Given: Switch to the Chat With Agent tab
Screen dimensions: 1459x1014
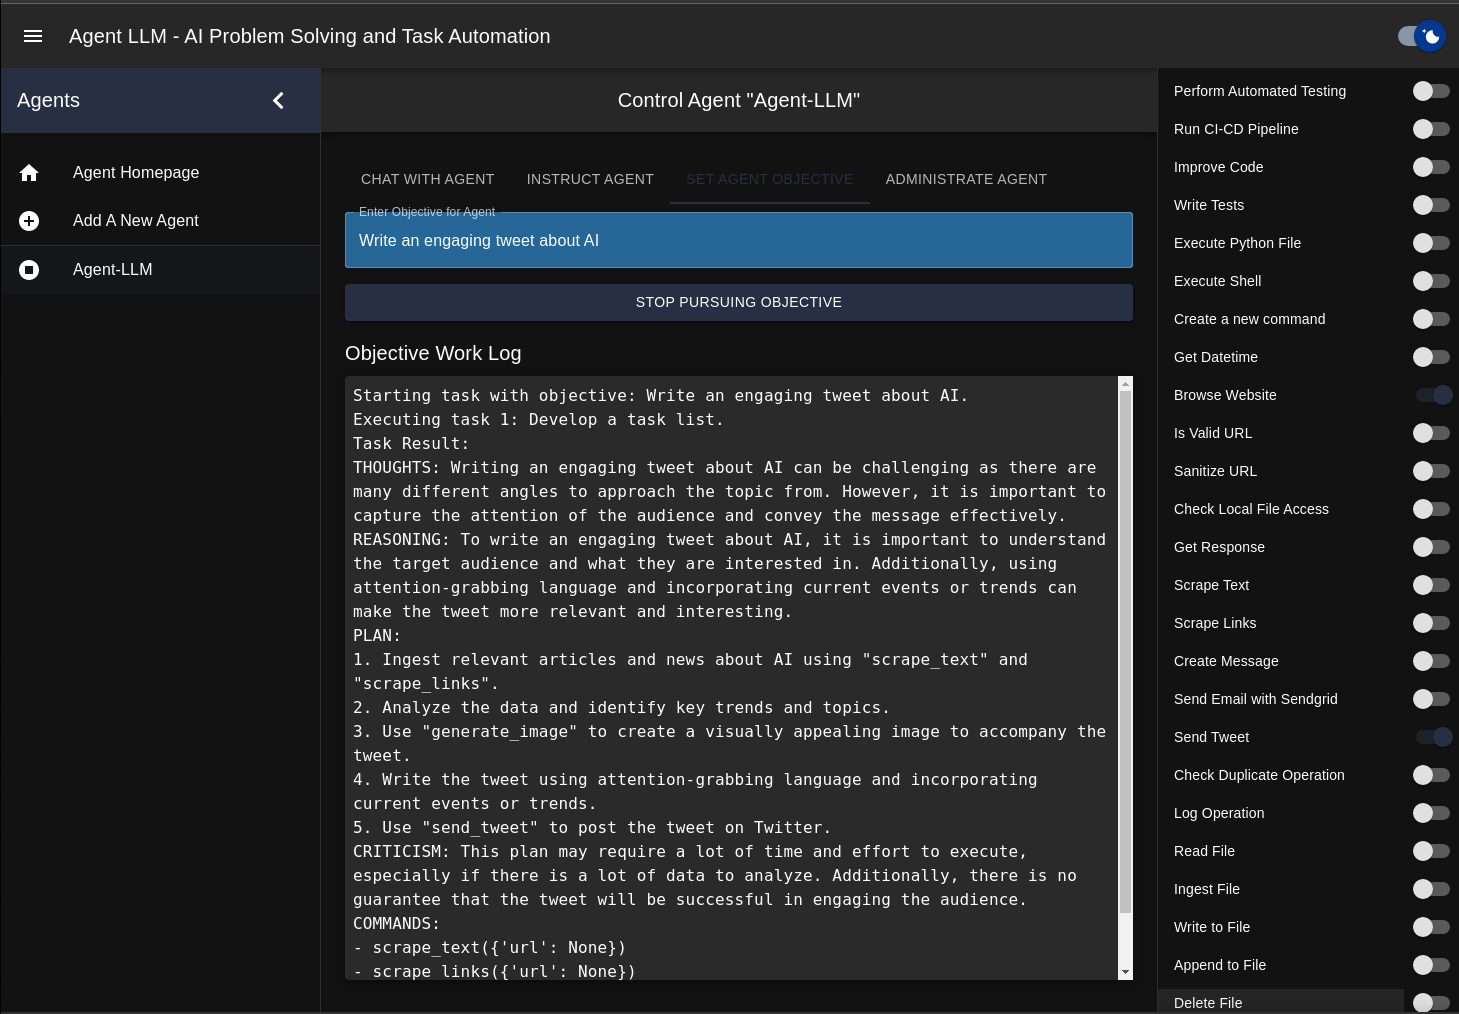Looking at the screenshot, I should (x=428, y=179).
